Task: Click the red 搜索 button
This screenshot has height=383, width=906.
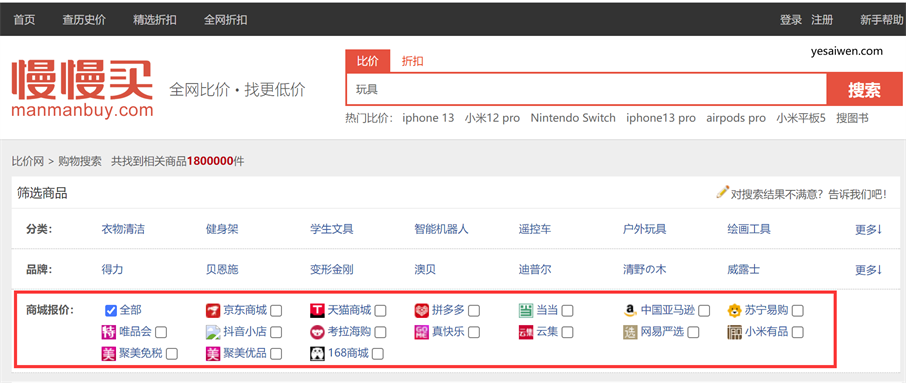Action: pyautogui.click(x=864, y=90)
